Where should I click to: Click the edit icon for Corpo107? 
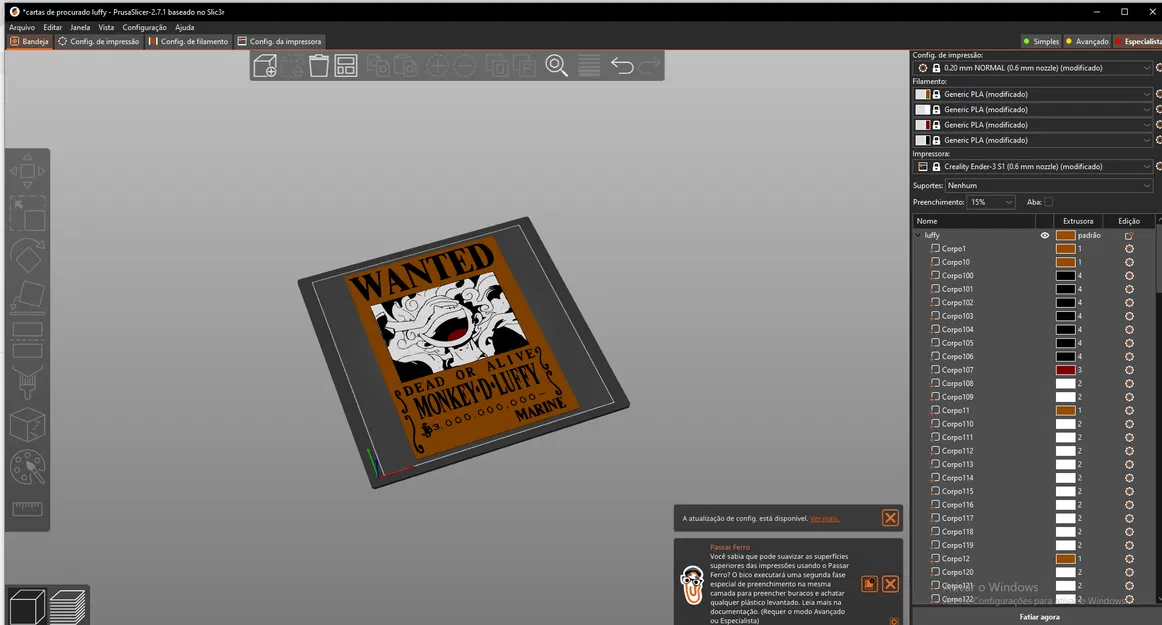(x=1129, y=370)
